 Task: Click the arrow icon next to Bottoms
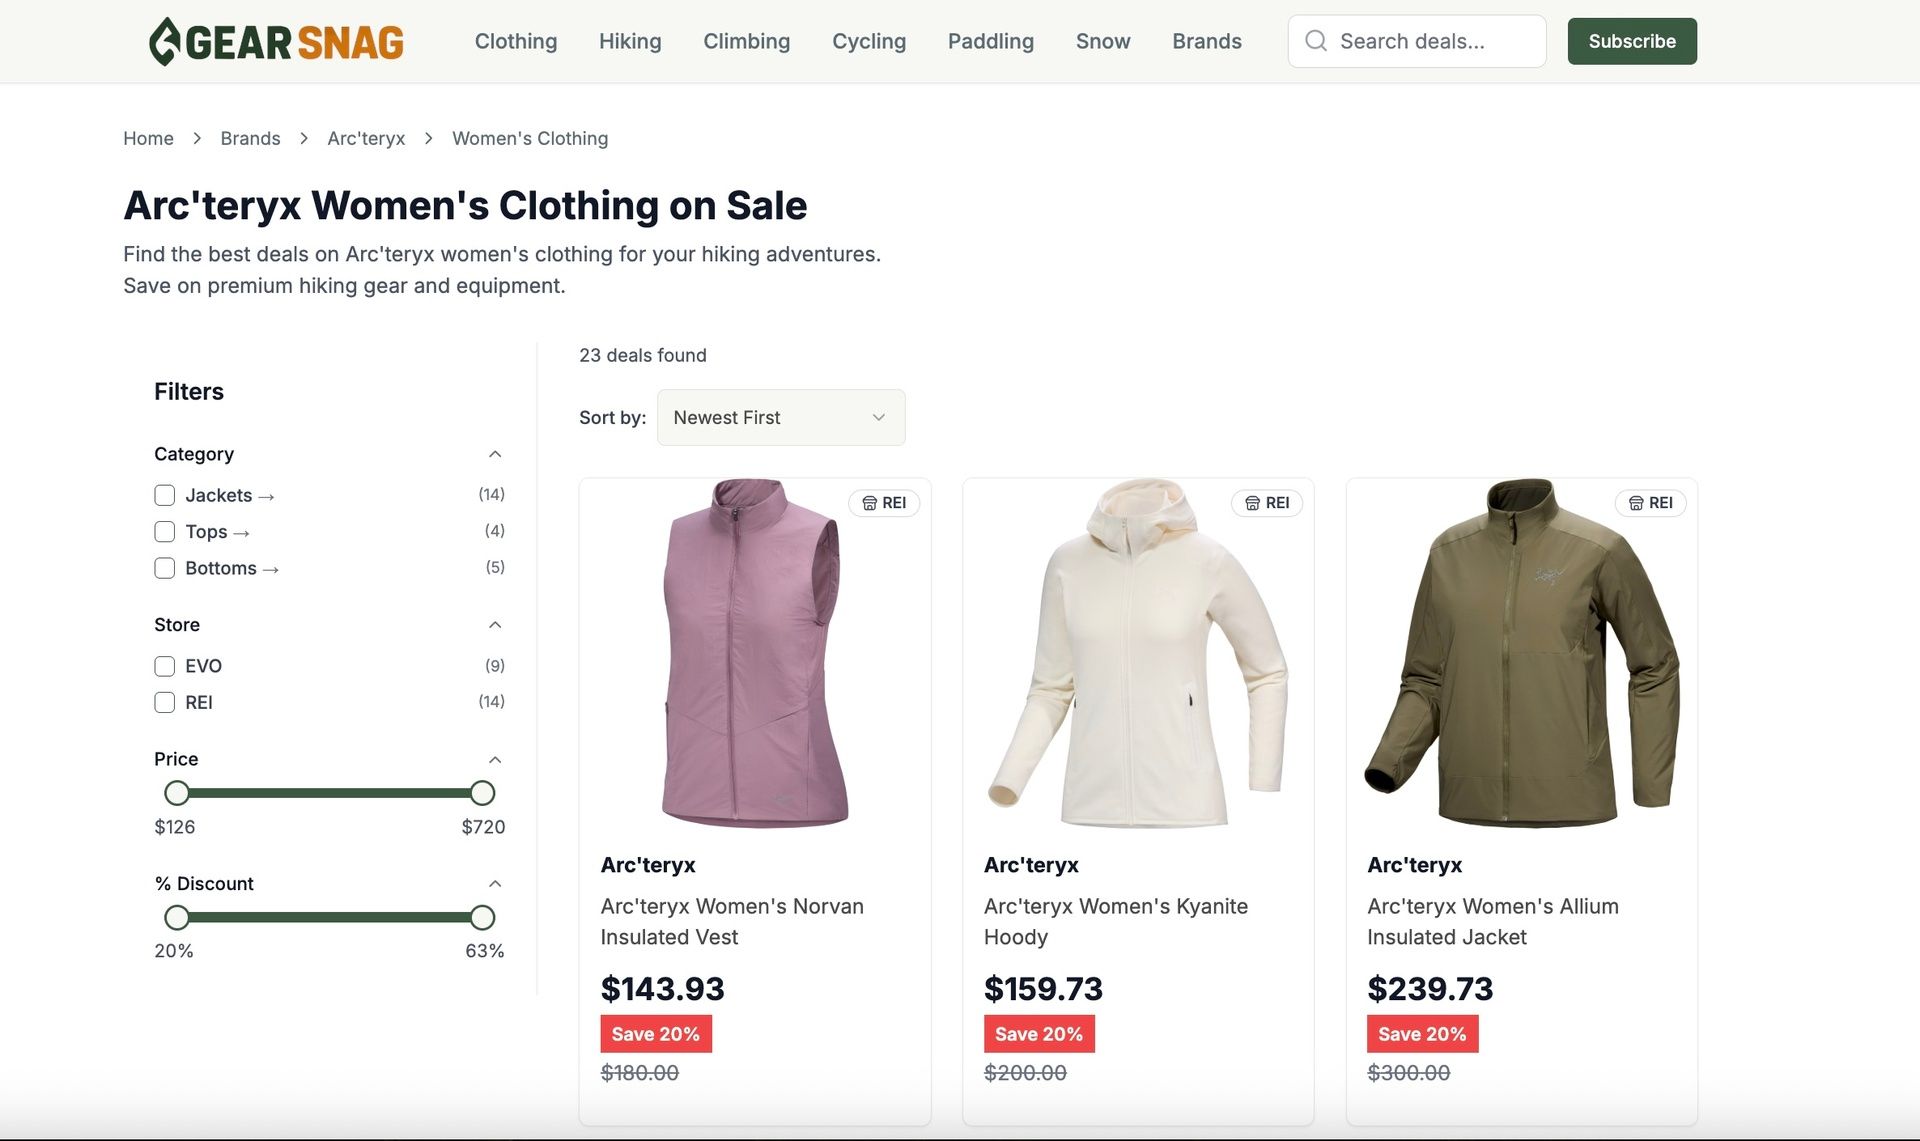coord(270,569)
